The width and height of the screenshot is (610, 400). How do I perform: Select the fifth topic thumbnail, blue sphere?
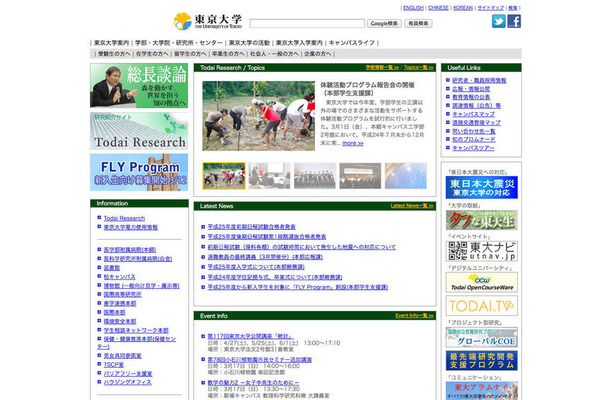(406, 176)
